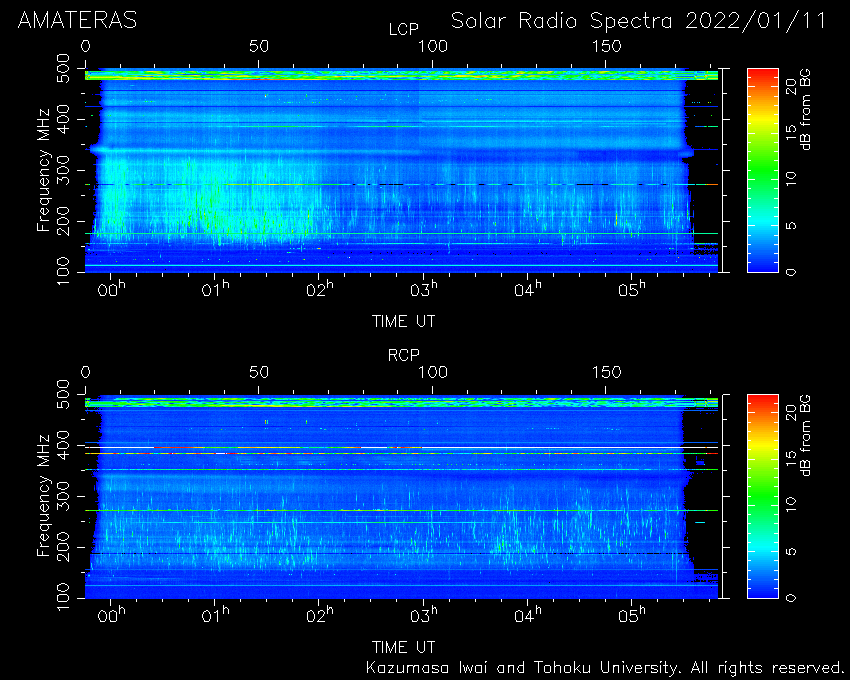Click the 02h tick label under RCP plot

319,615
